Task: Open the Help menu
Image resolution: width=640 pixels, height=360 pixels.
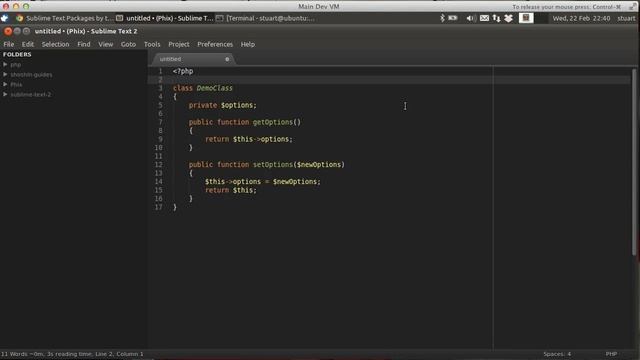Action: click(x=247, y=44)
